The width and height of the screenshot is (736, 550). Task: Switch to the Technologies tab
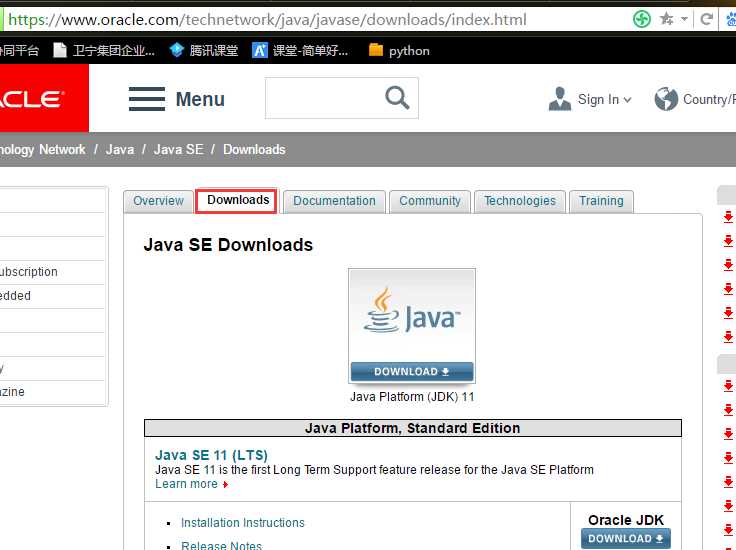click(520, 201)
